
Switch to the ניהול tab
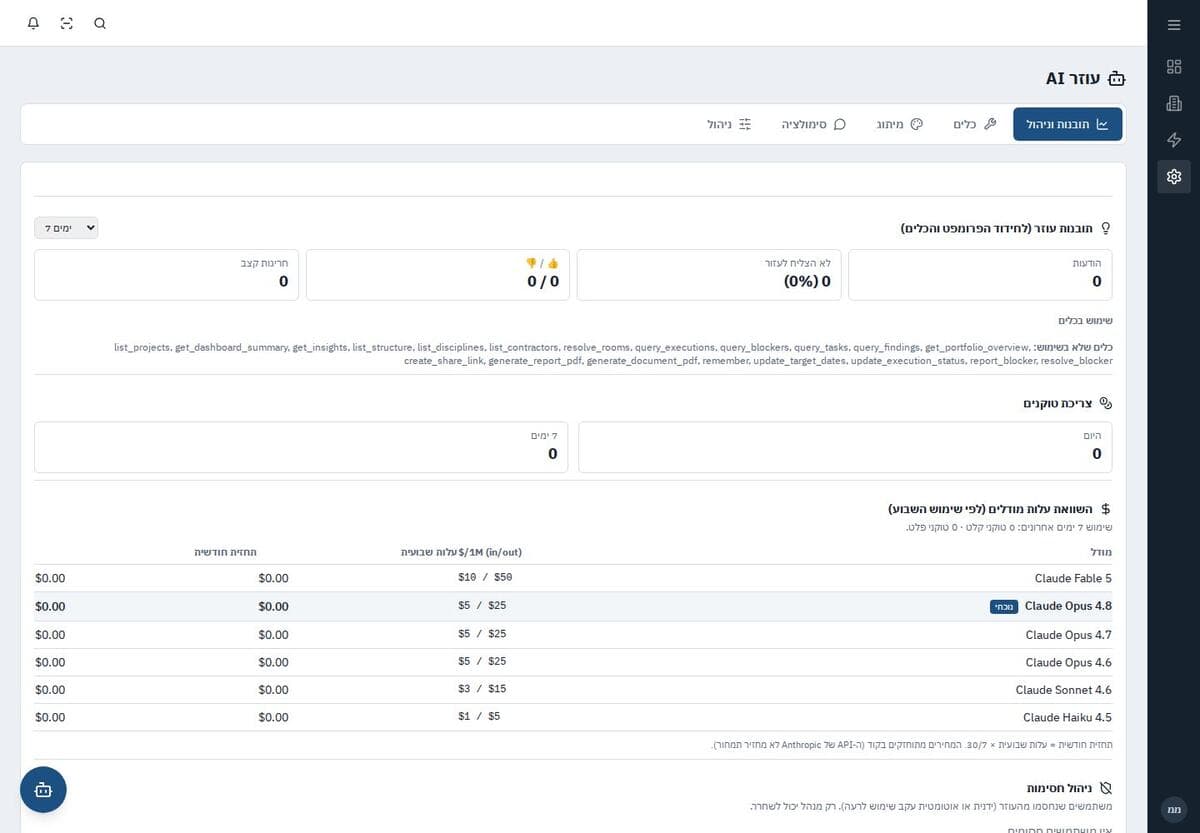[729, 124]
